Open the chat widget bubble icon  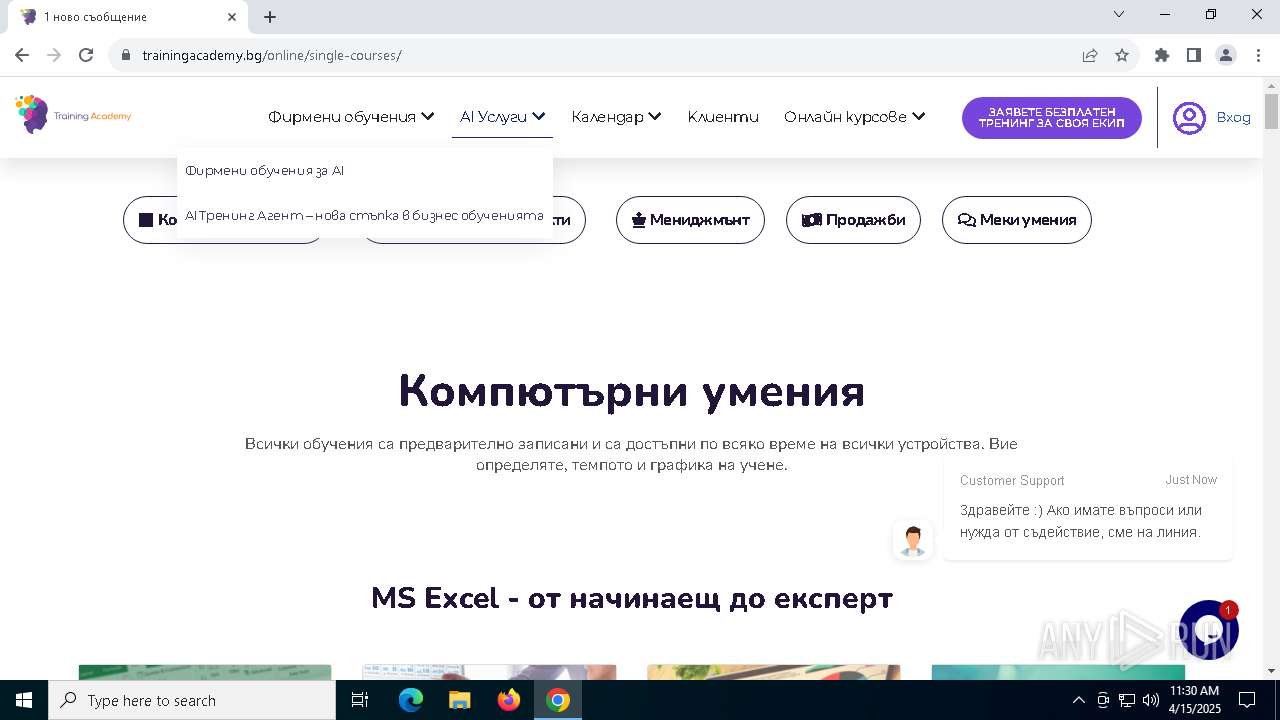click(x=1209, y=630)
